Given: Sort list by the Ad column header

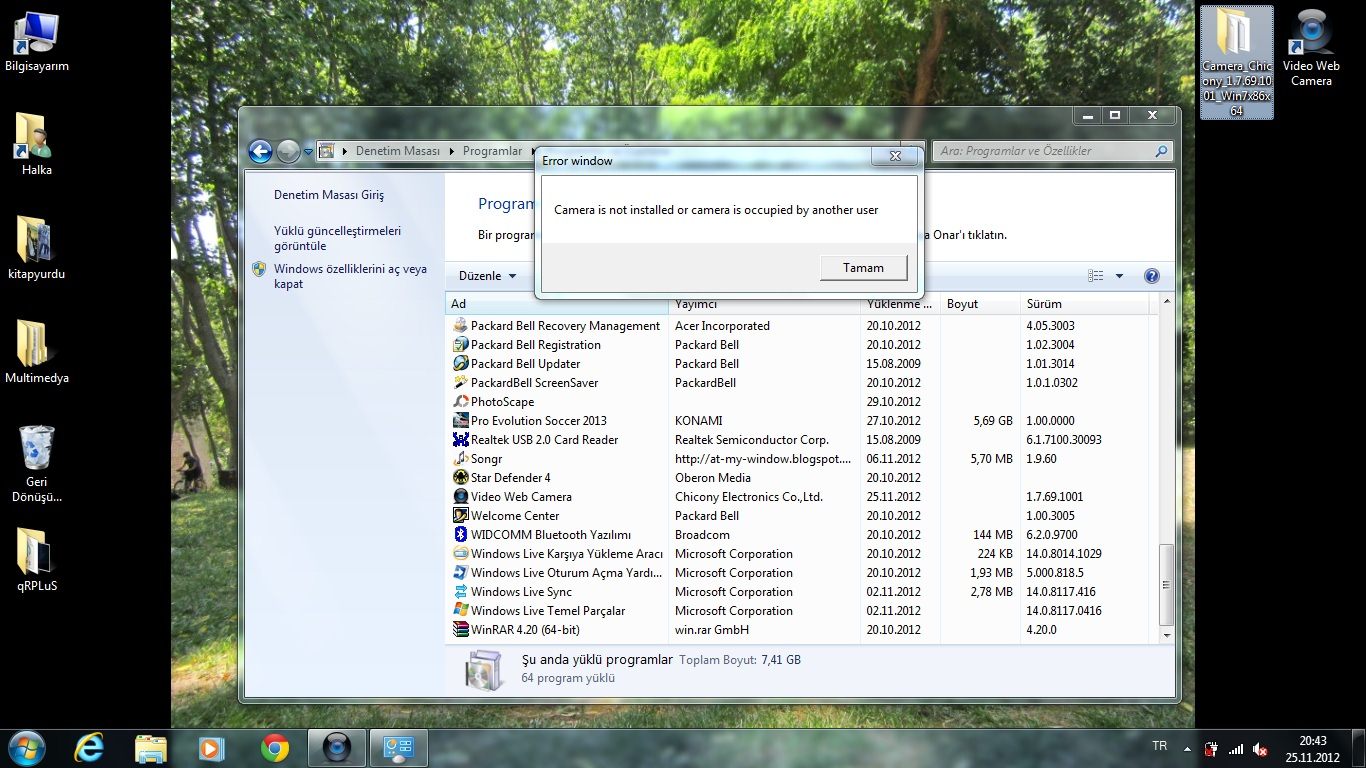Looking at the screenshot, I should (557, 304).
